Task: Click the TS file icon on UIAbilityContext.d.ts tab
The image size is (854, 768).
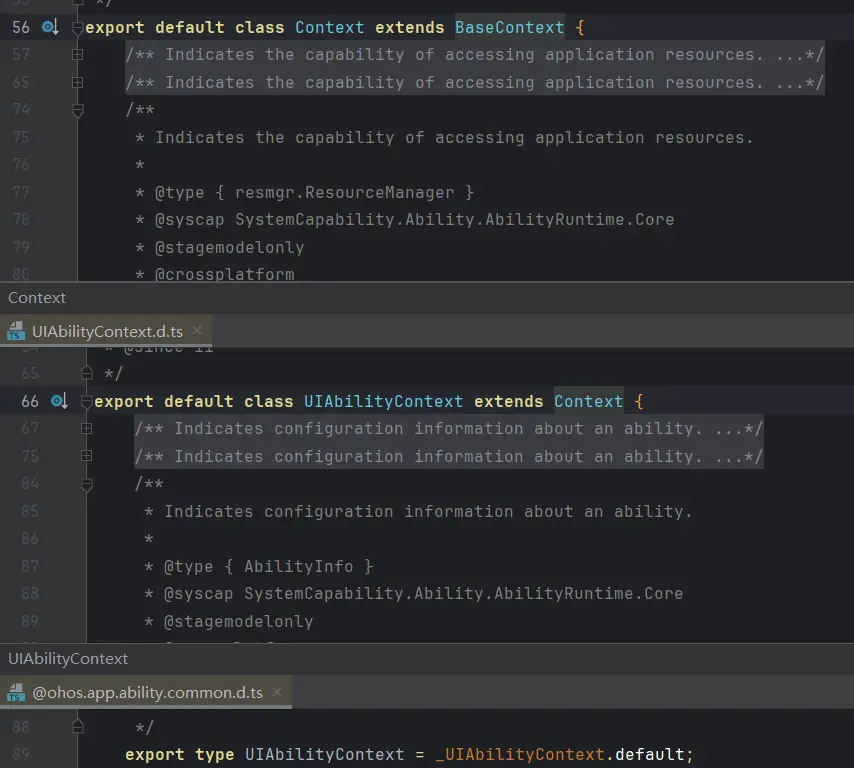Action: point(17,330)
